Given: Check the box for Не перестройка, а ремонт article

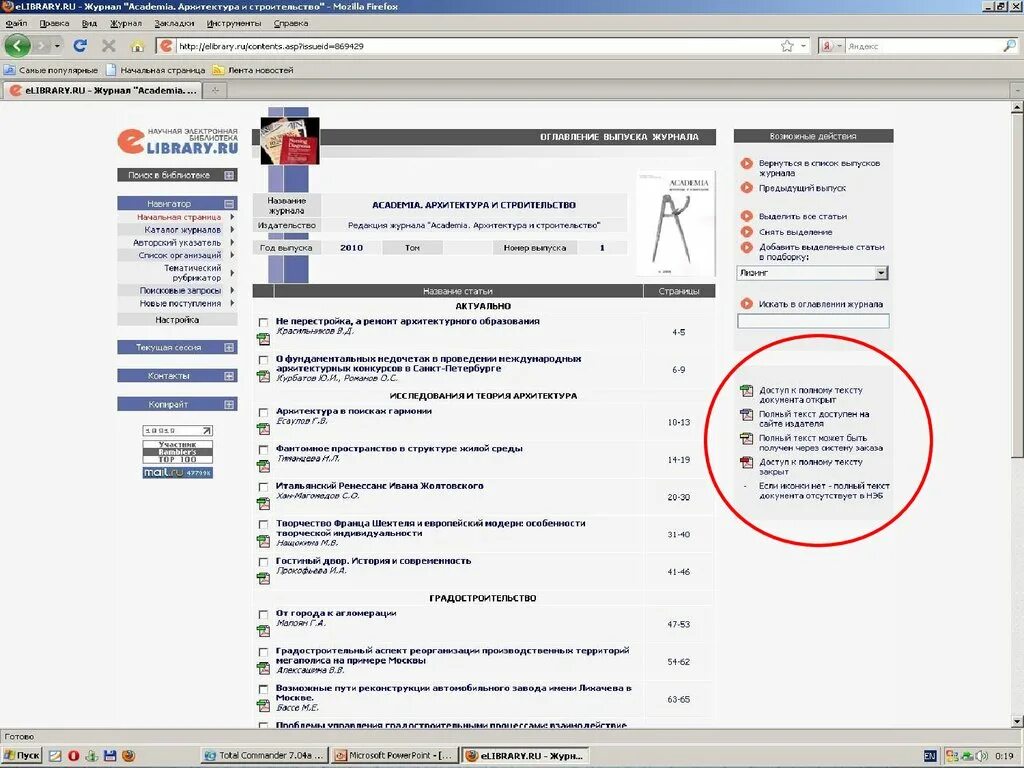Looking at the screenshot, I should (x=263, y=323).
